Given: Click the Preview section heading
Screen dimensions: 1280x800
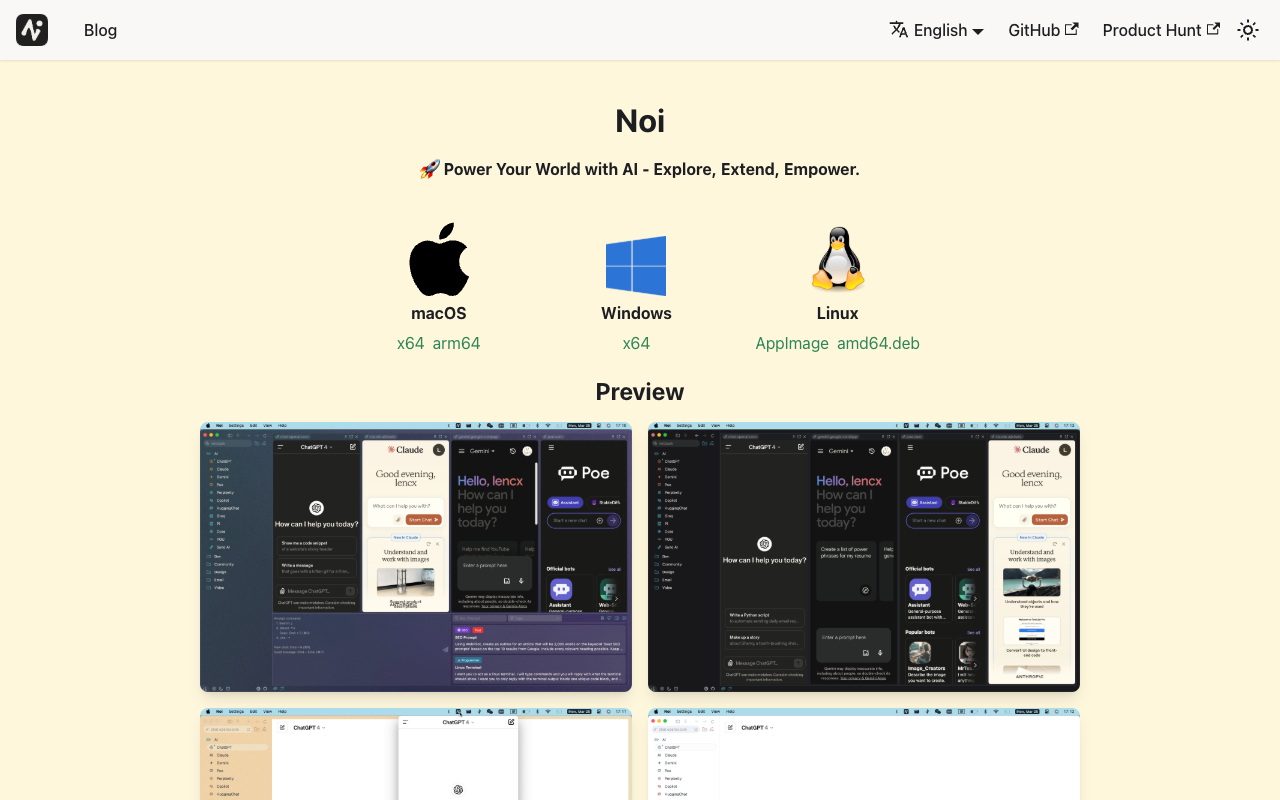Looking at the screenshot, I should click(x=640, y=391).
